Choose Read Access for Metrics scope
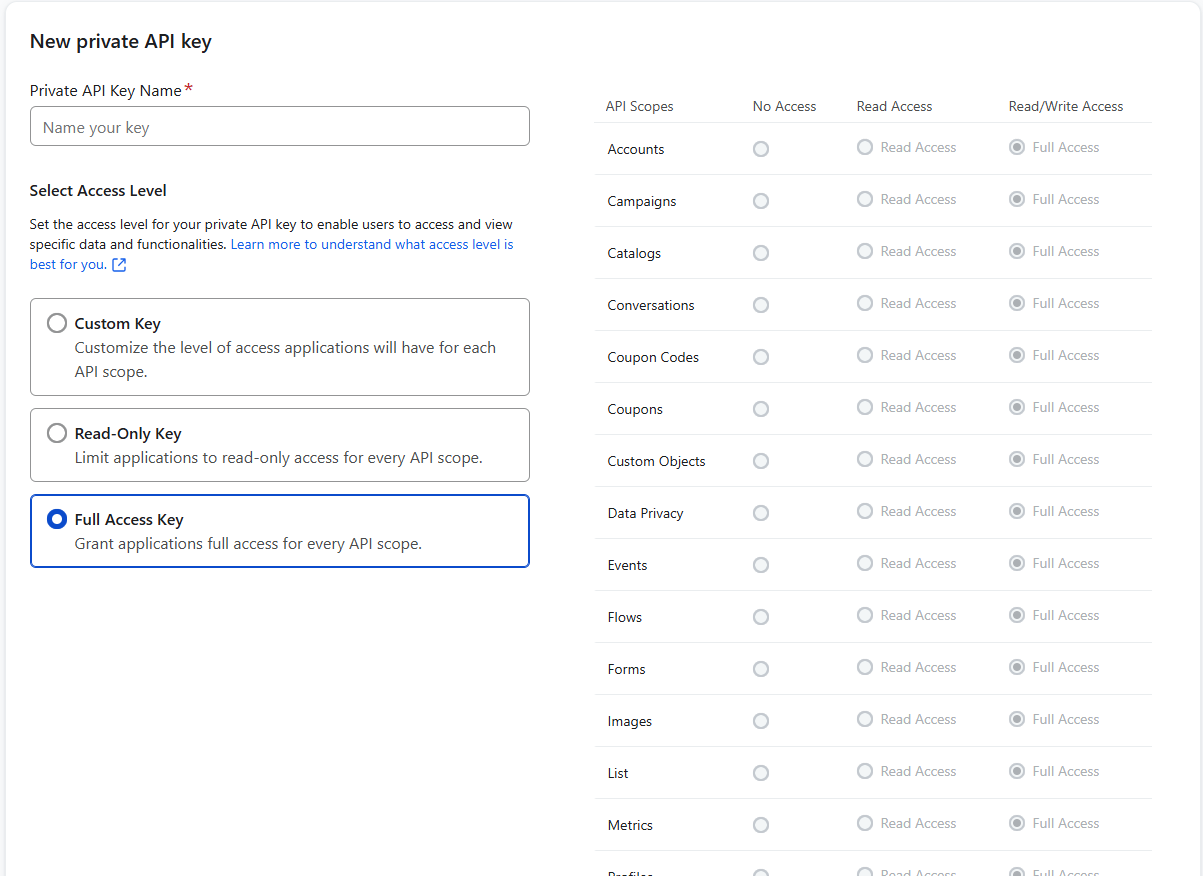Viewport: 1203px width, 876px height. [x=865, y=823]
